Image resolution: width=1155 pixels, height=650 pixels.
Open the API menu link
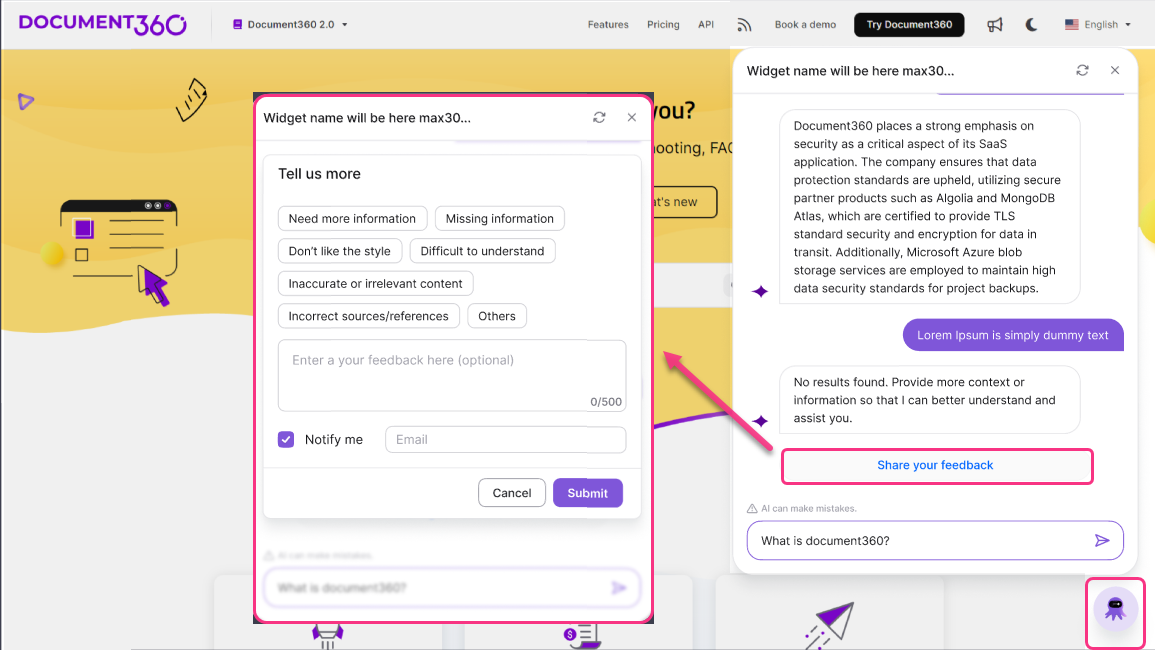(x=706, y=24)
